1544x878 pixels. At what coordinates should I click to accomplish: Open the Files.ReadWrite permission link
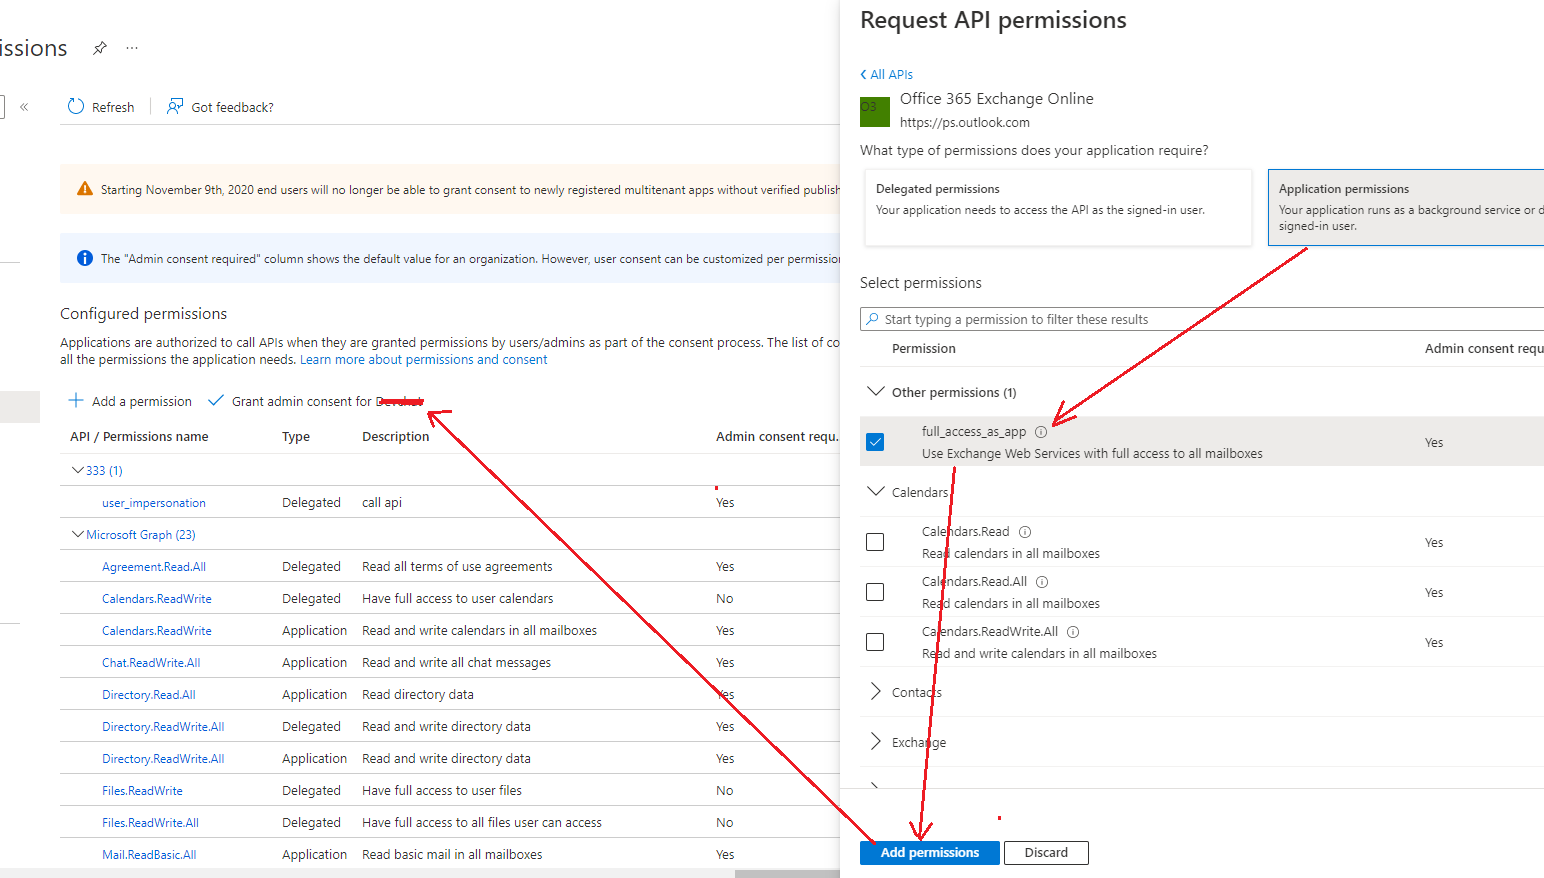142,791
